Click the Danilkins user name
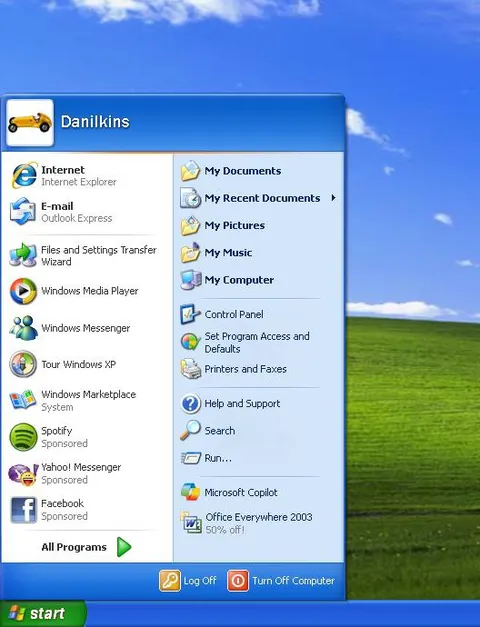 95,122
